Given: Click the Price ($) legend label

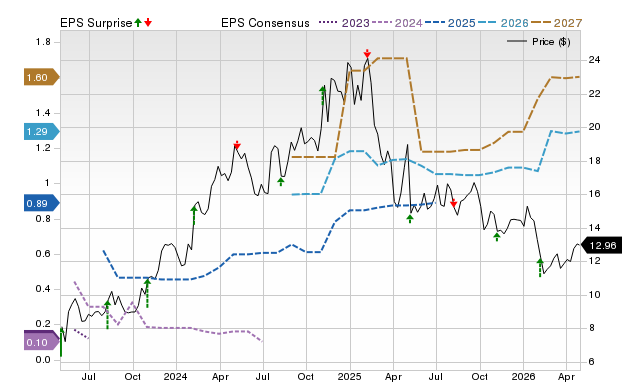Looking at the screenshot, I should click(551, 42).
